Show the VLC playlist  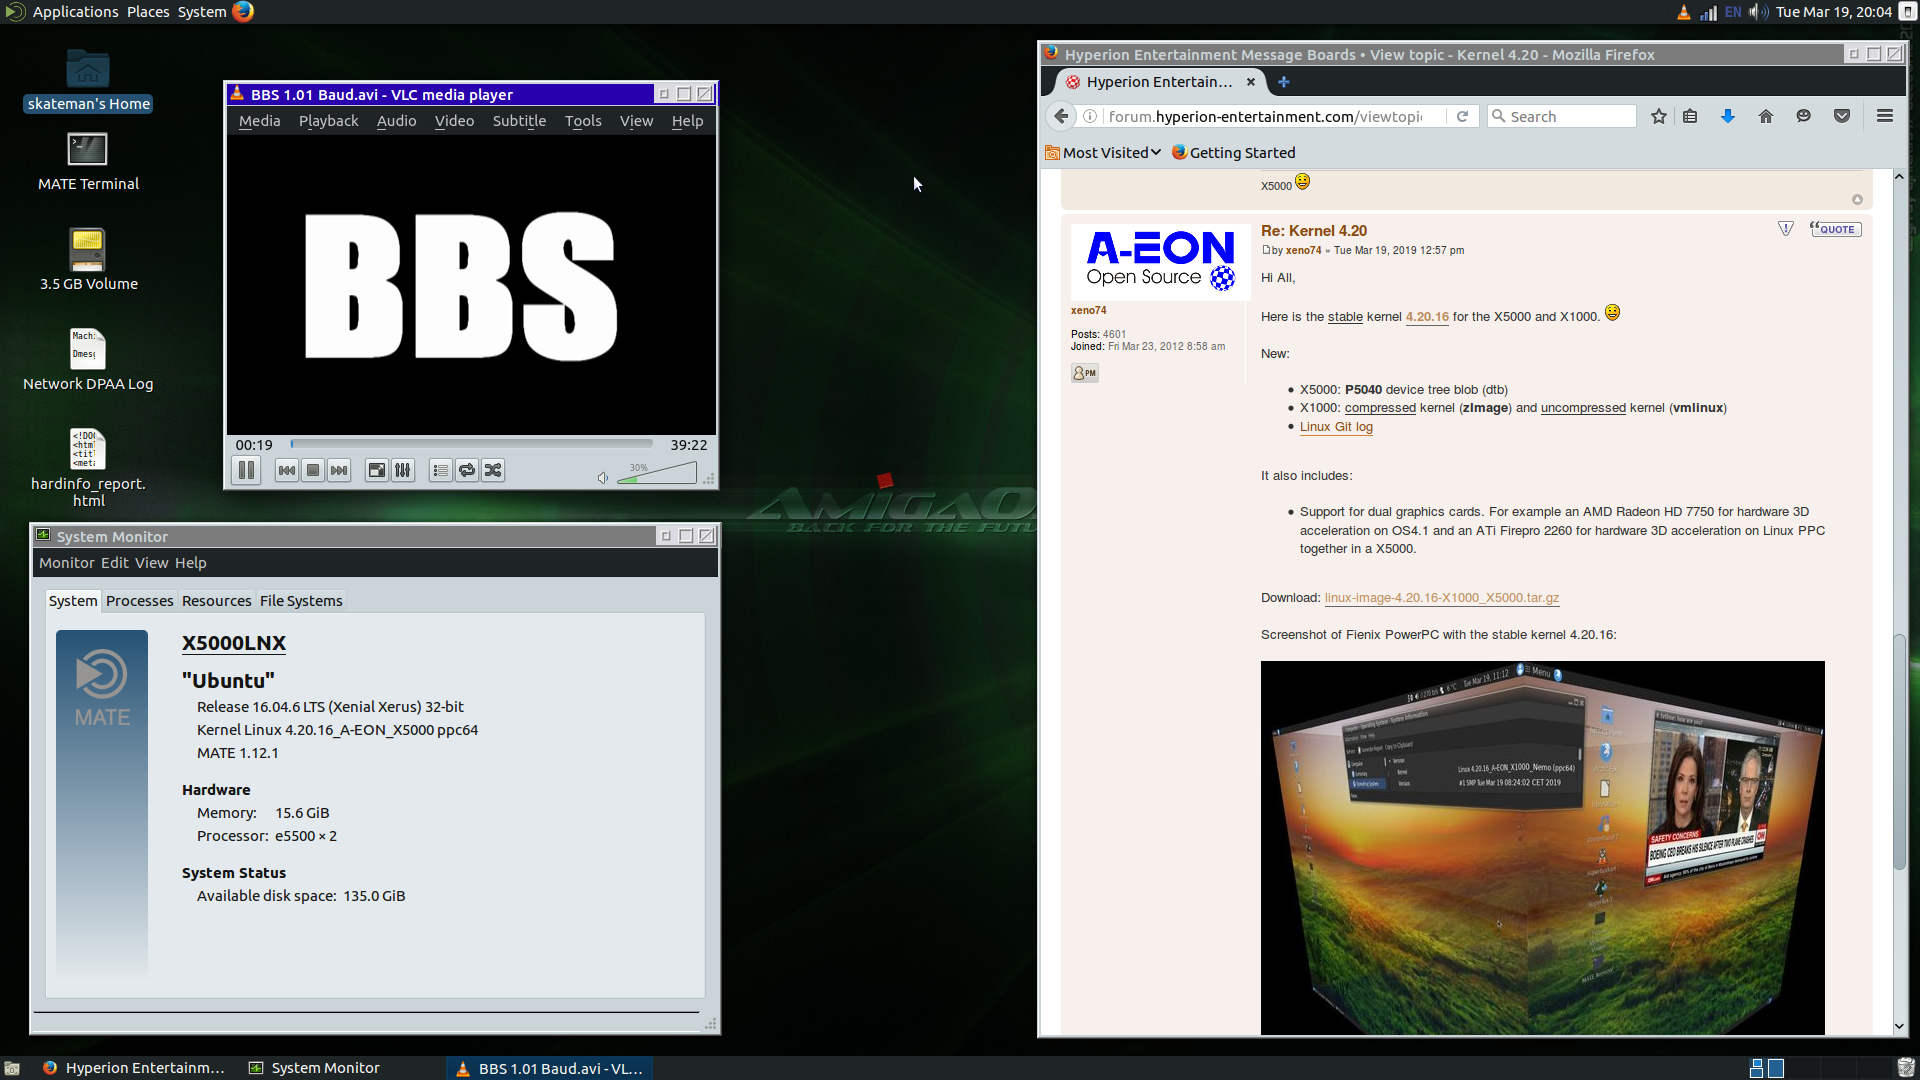click(441, 470)
